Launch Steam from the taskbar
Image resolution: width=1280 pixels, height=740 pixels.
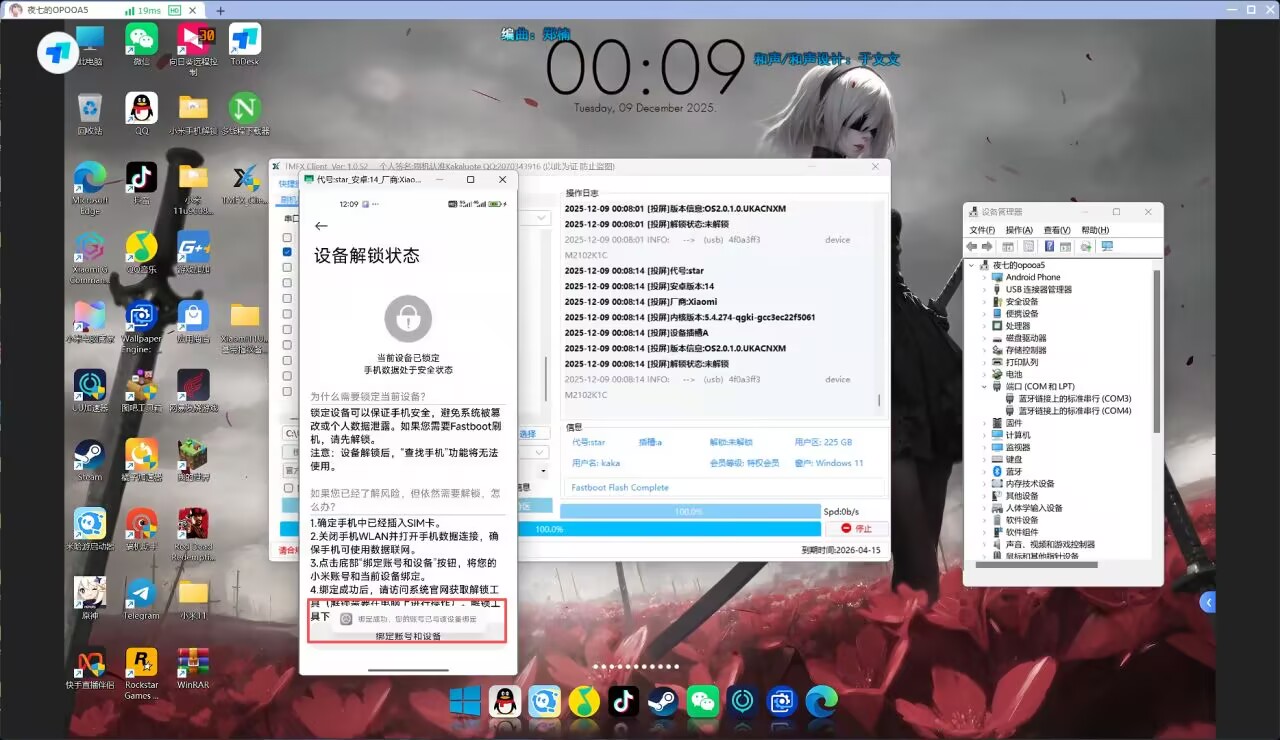663,703
